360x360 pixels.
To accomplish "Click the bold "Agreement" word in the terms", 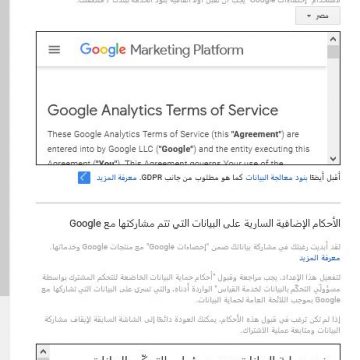I will click(256, 134).
